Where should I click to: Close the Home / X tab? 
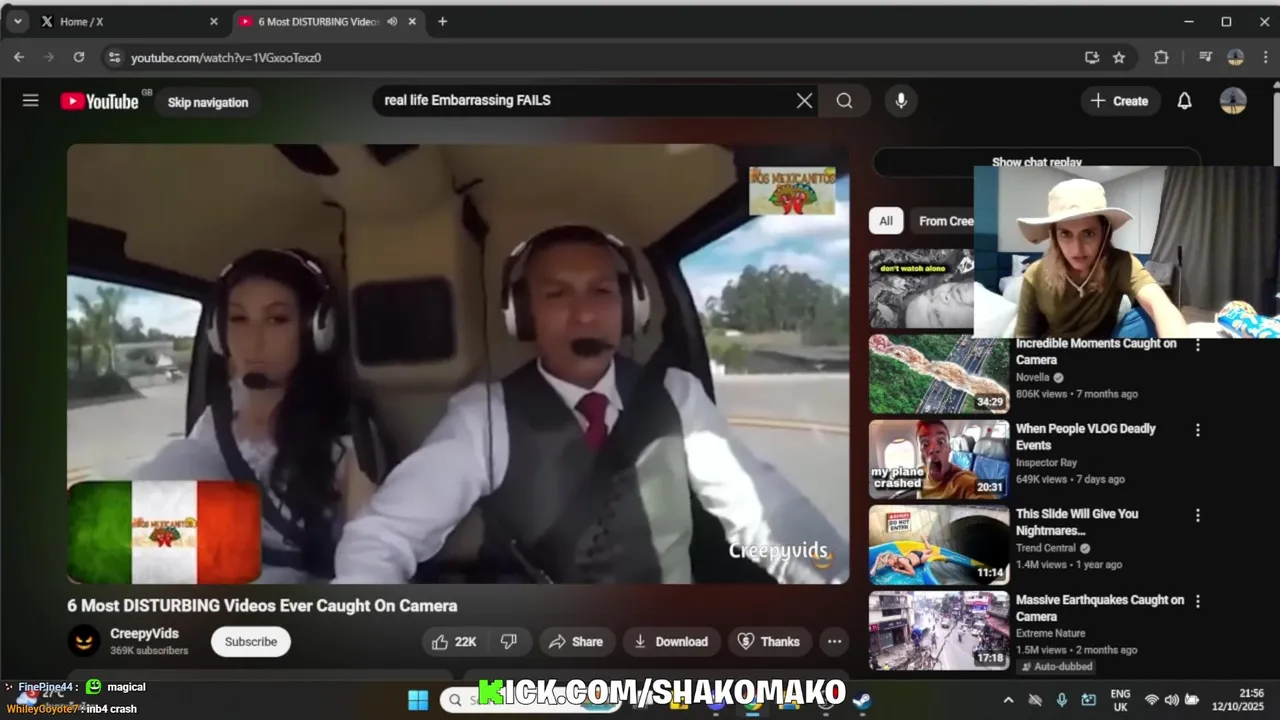click(213, 21)
